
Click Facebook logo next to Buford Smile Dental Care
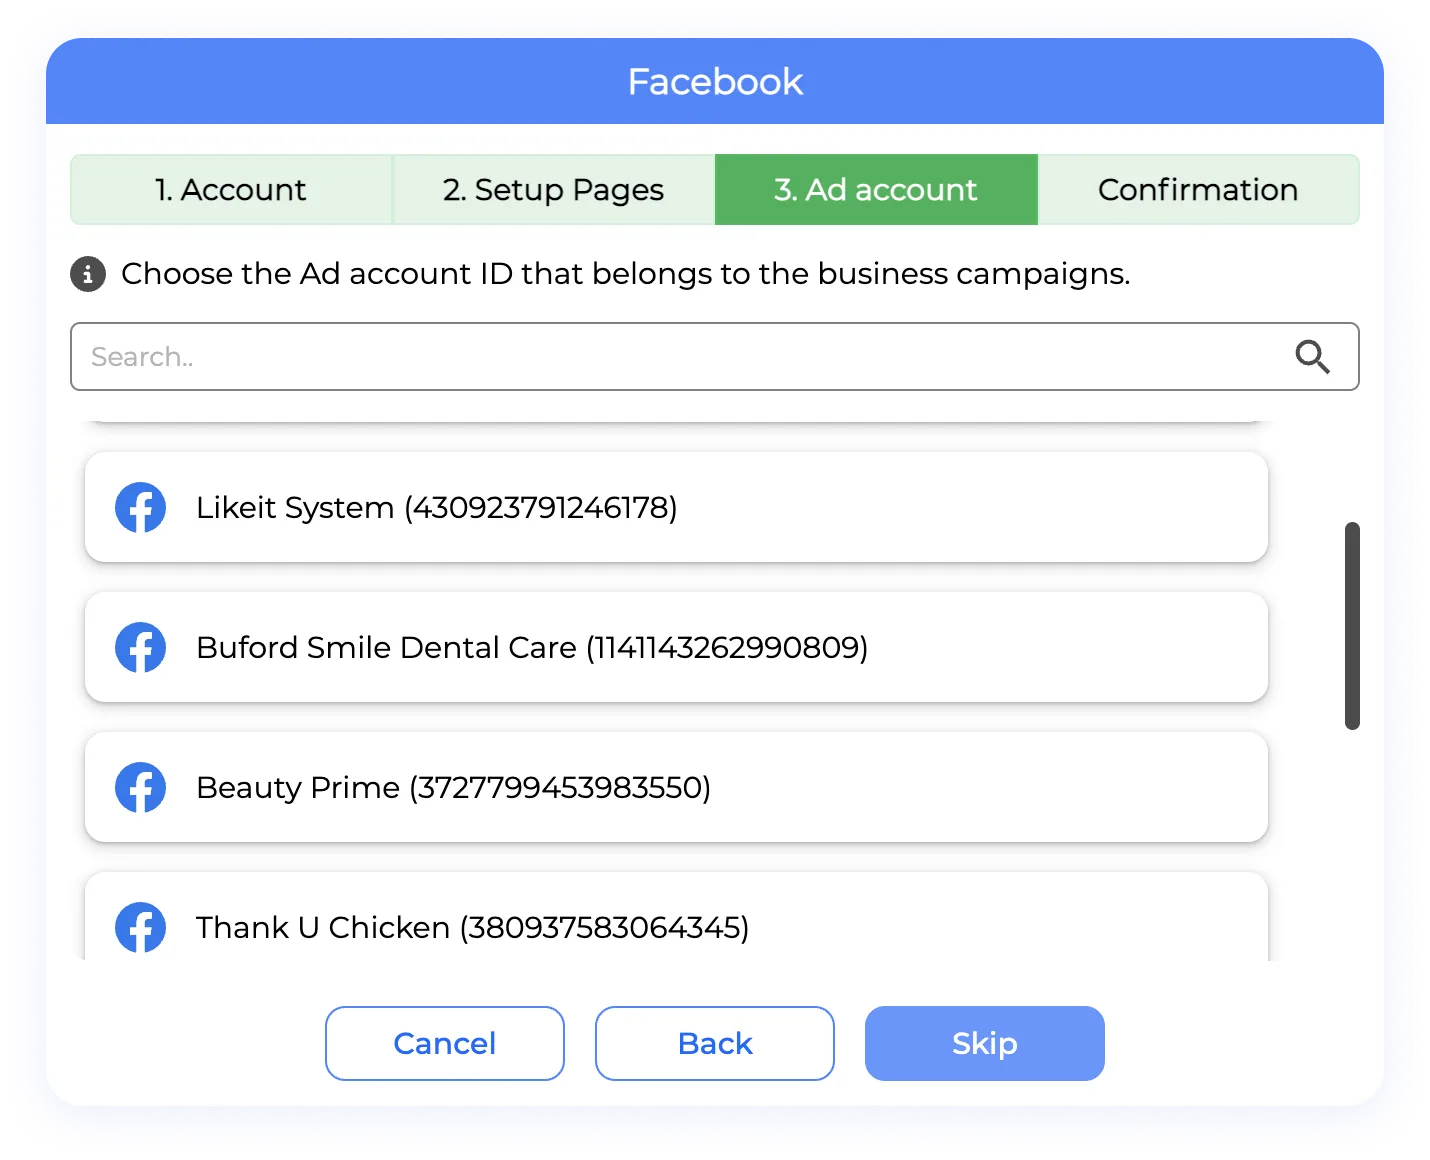(x=140, y=648)
